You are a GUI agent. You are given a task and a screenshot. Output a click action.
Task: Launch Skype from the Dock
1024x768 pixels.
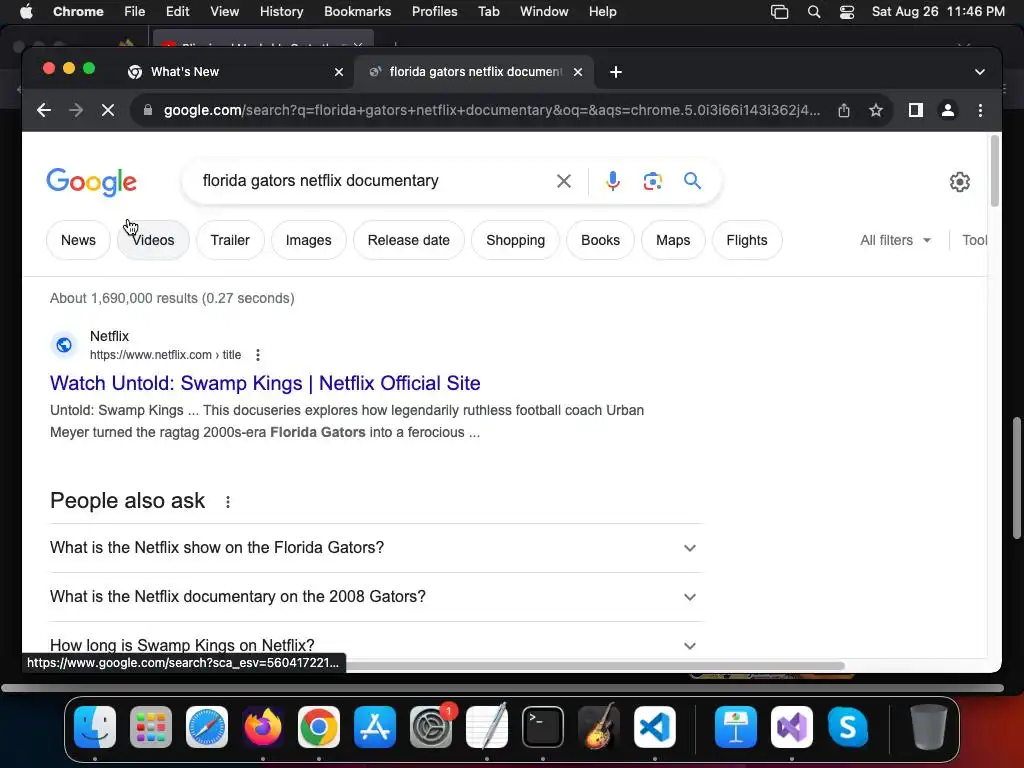click(848, 727)
